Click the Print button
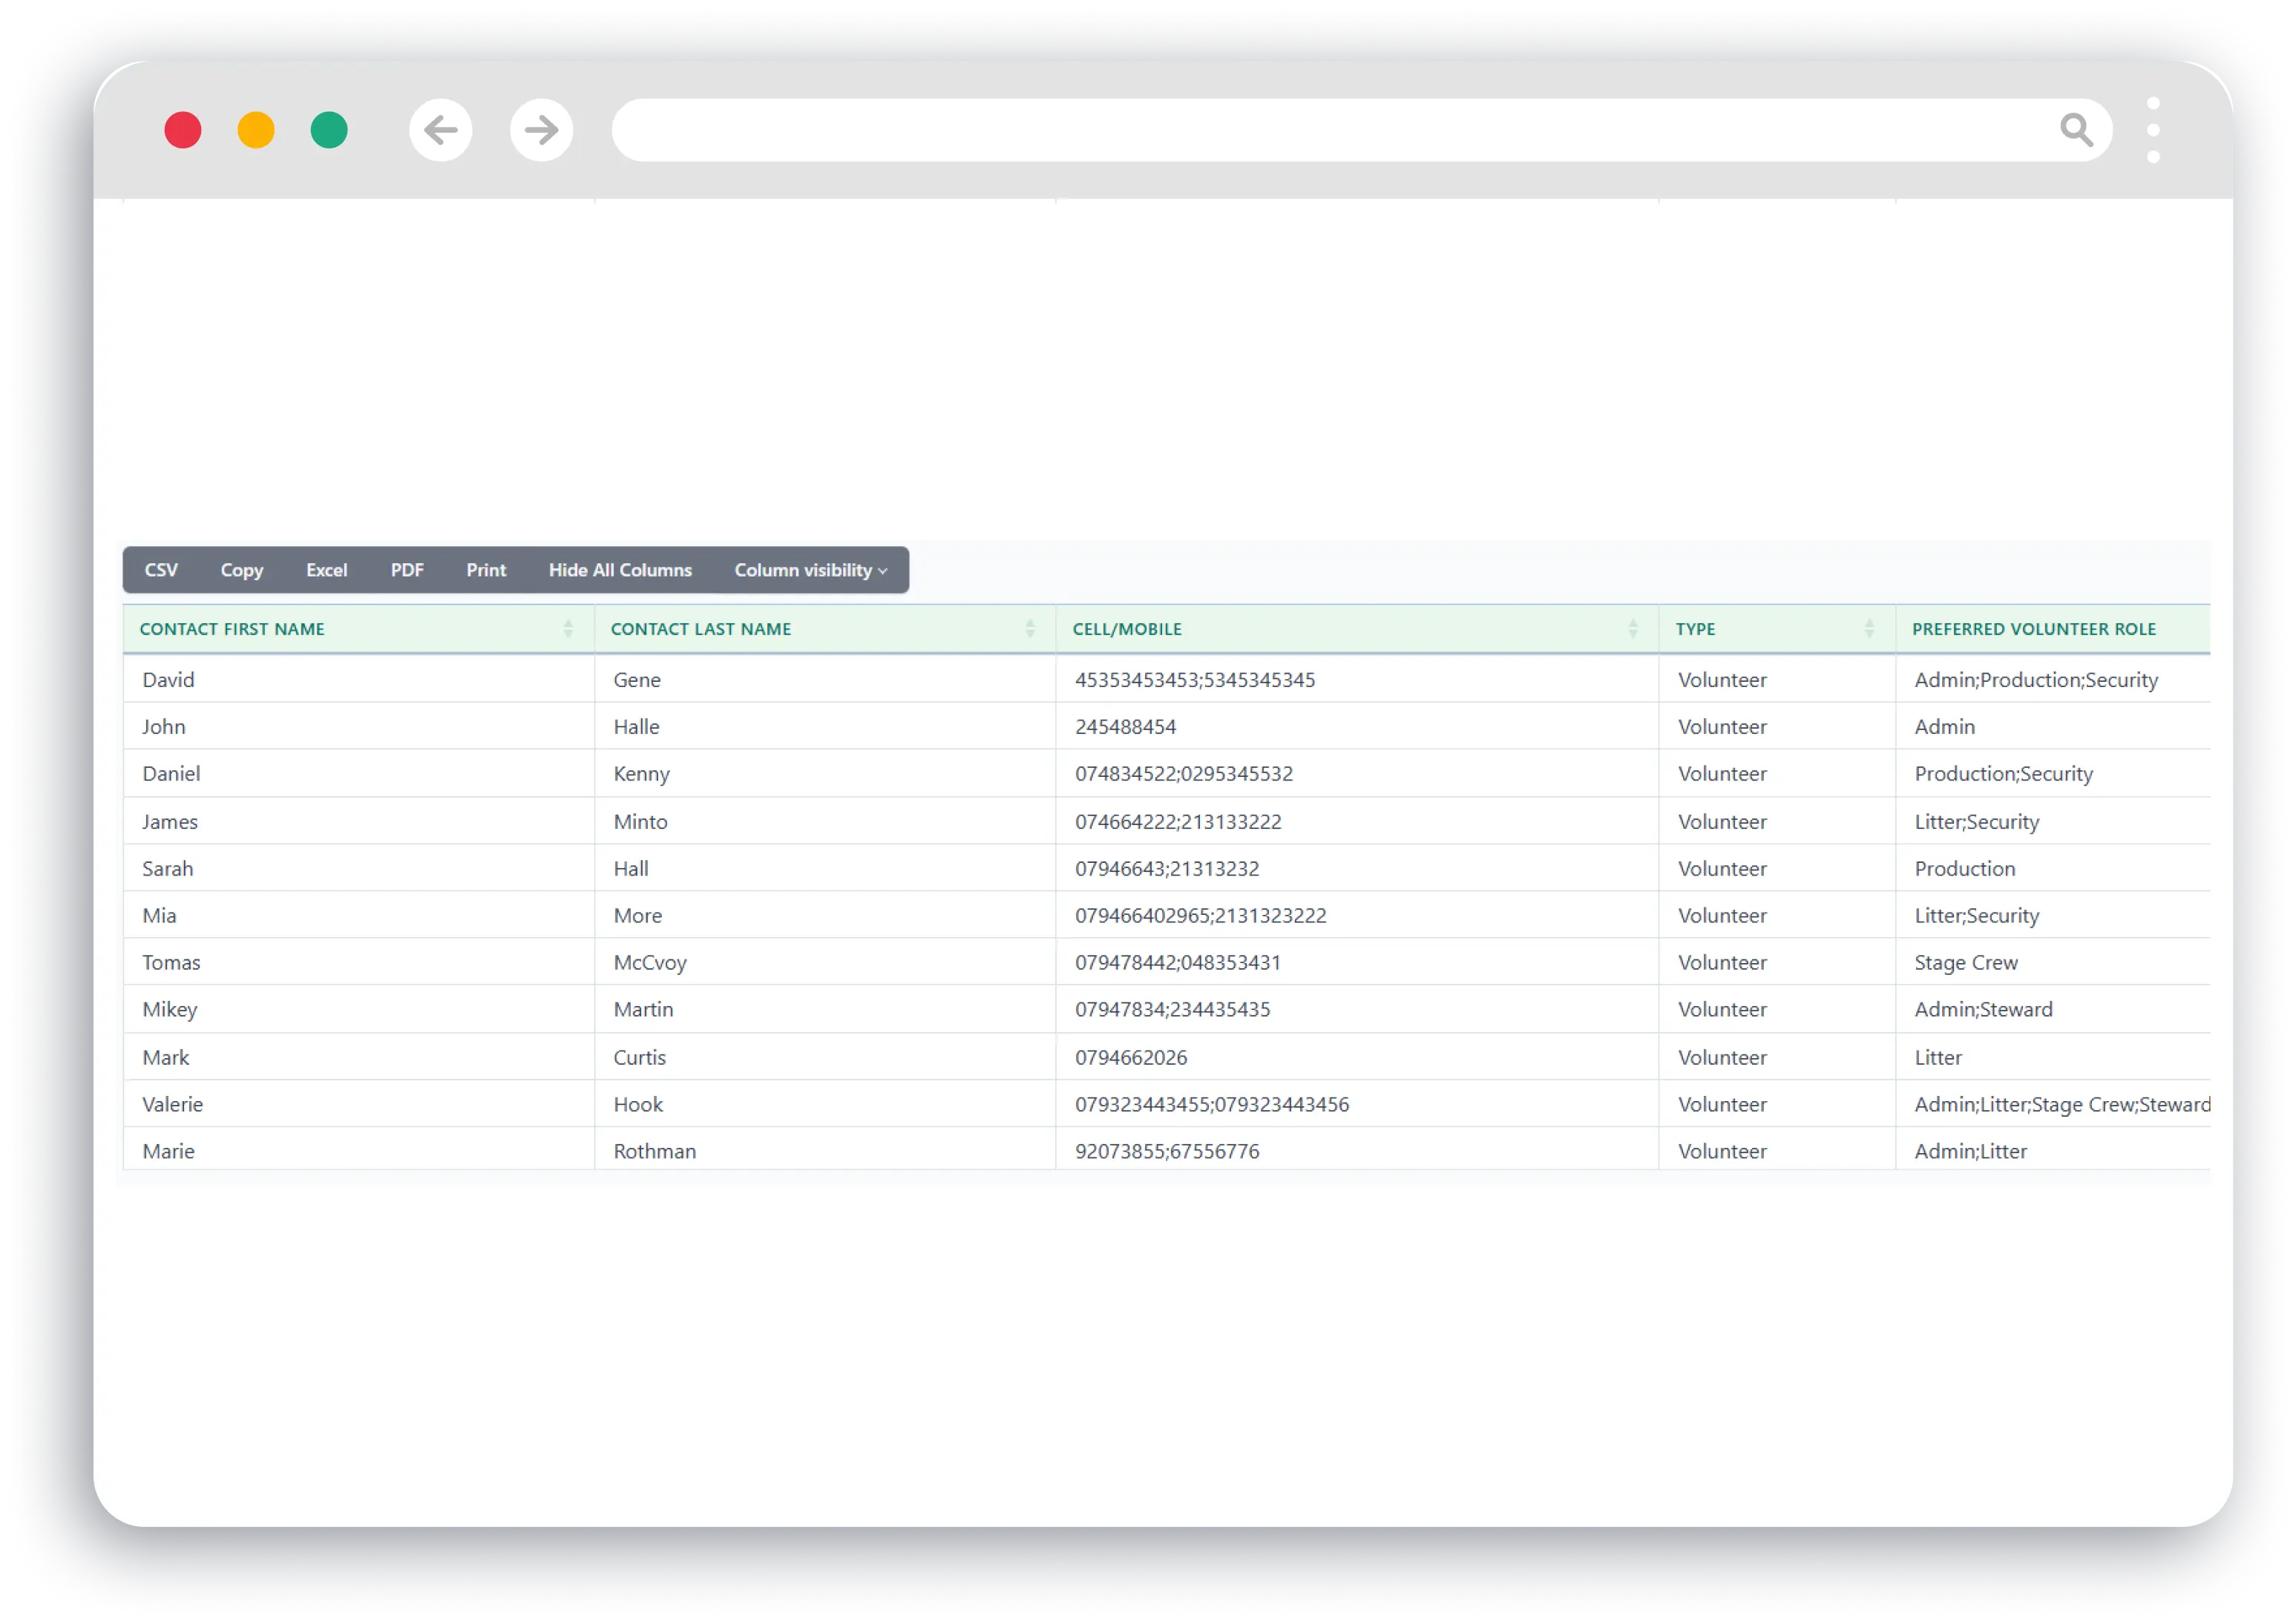 [486, 570]
